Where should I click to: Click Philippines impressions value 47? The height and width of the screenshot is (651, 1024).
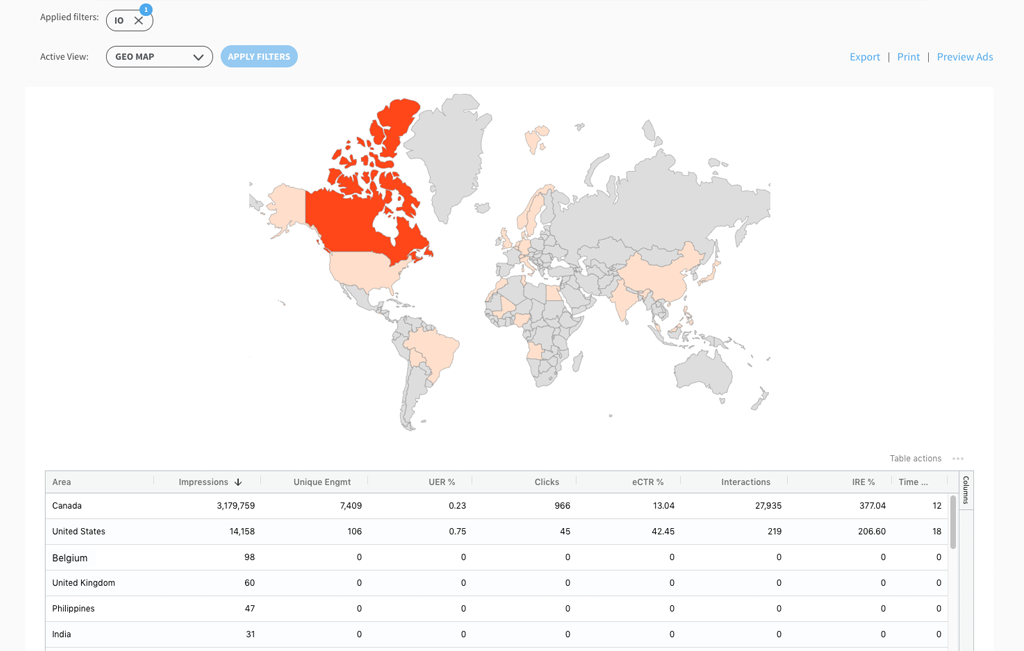click(x=249, y=609)
